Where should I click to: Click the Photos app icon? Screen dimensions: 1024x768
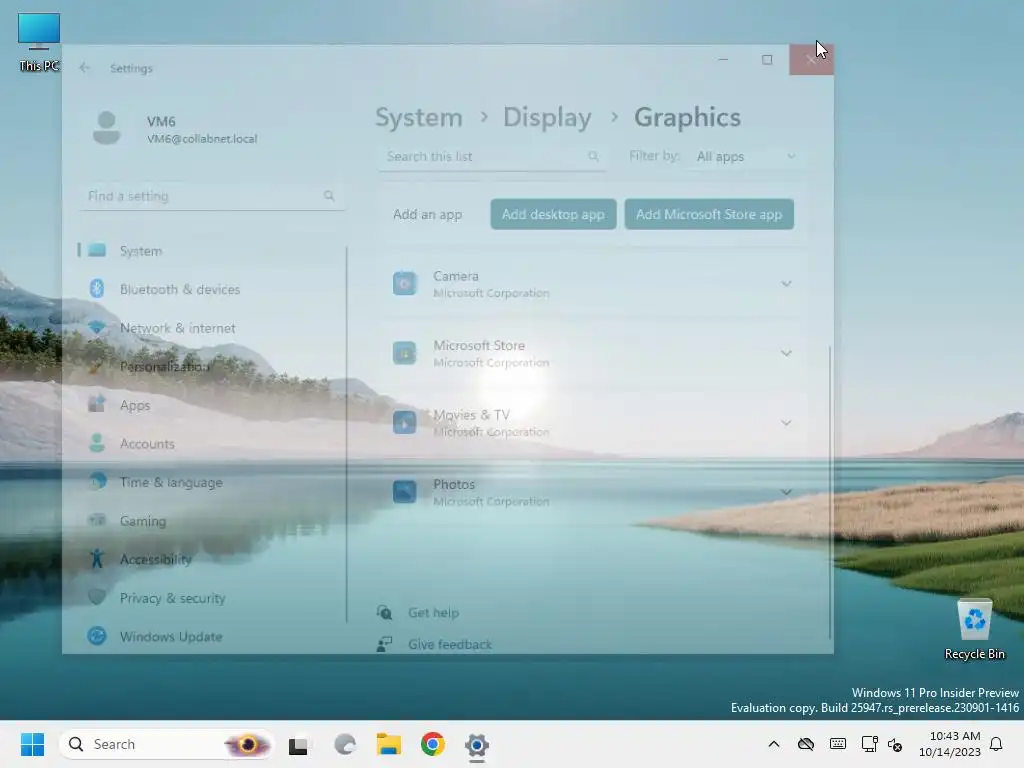click(x=404, y=492)
